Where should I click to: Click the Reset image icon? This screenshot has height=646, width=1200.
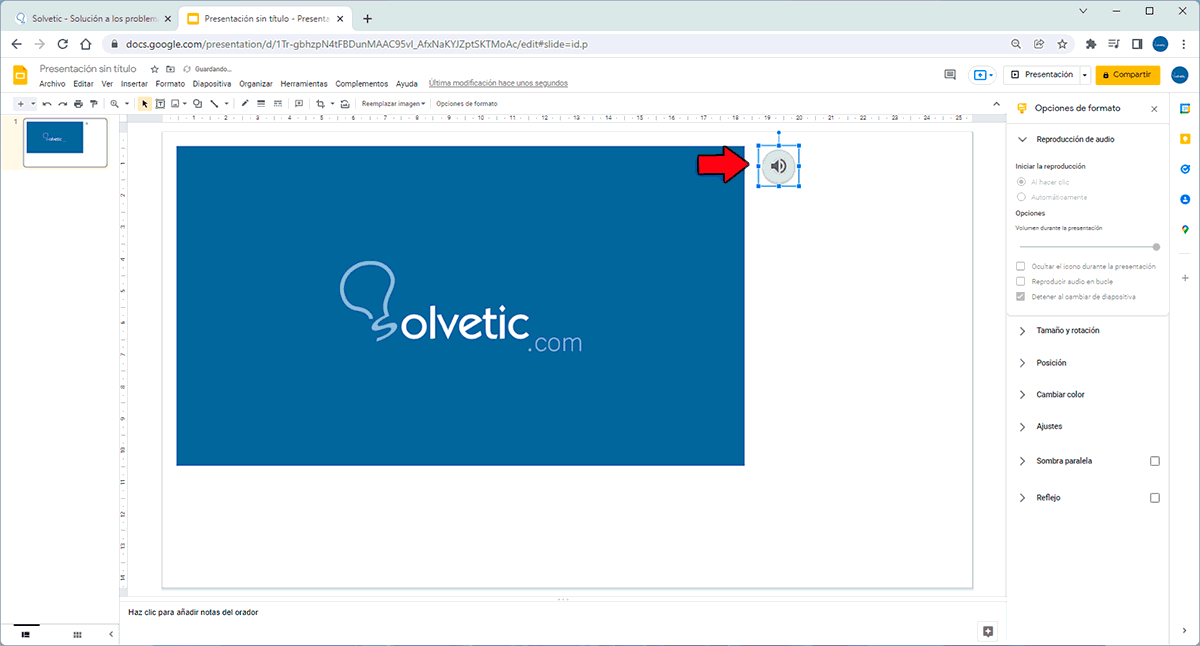[x=346, y=104]
